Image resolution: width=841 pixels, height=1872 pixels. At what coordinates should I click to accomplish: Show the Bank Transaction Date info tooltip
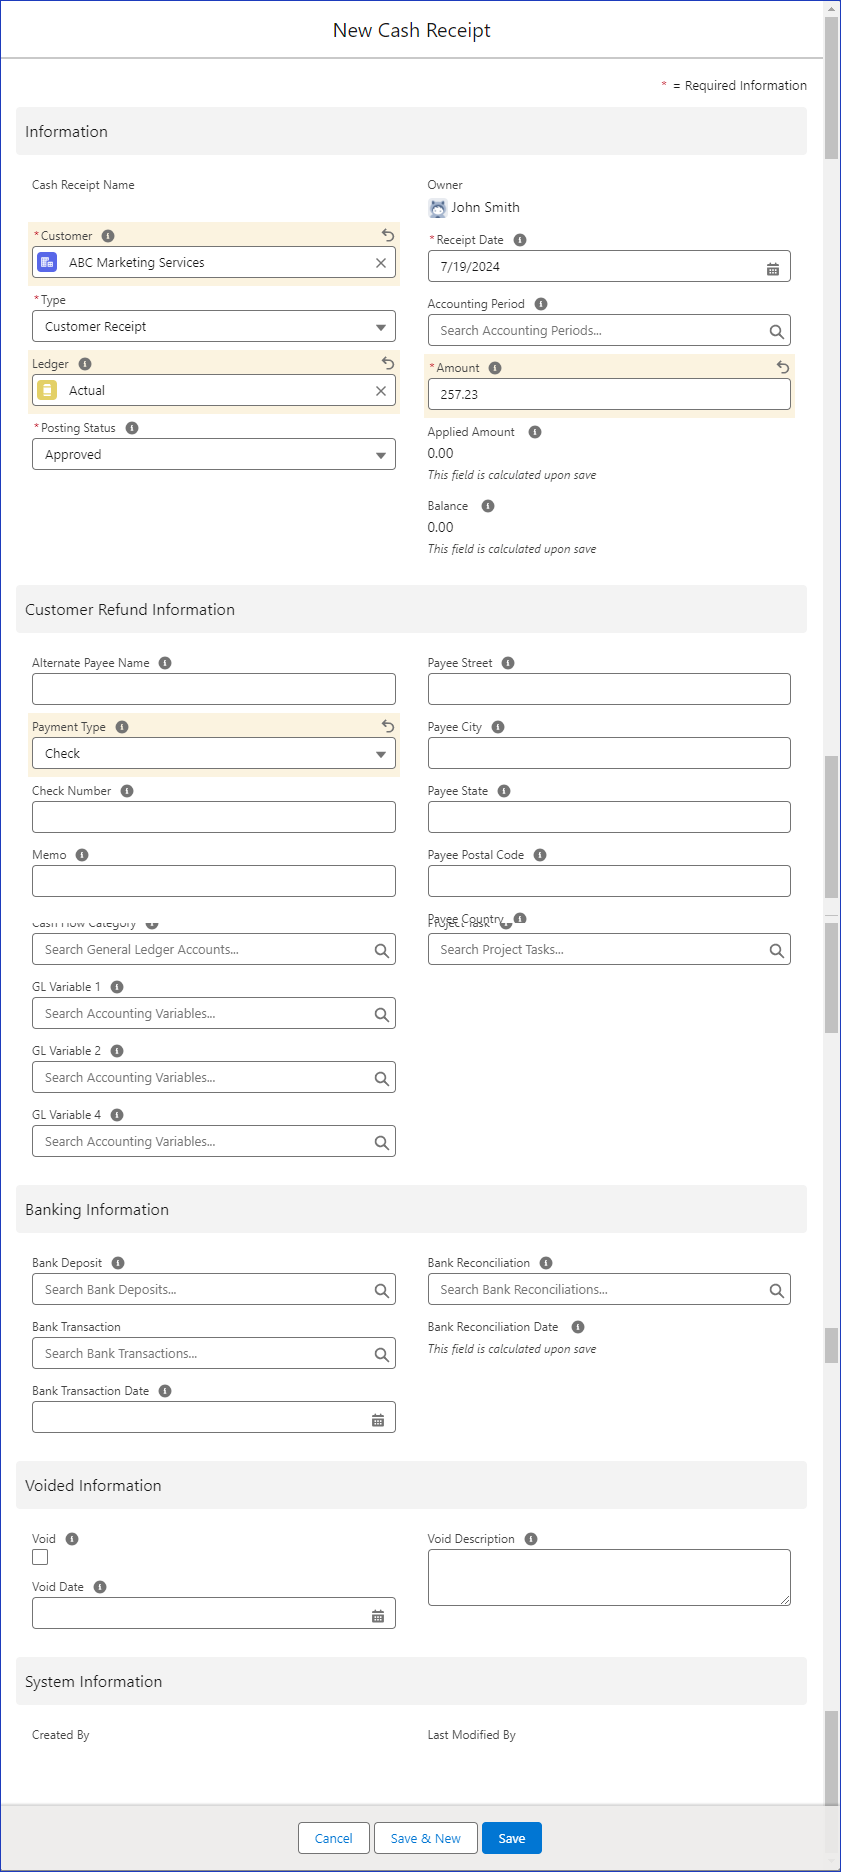tap(165, 1391)
